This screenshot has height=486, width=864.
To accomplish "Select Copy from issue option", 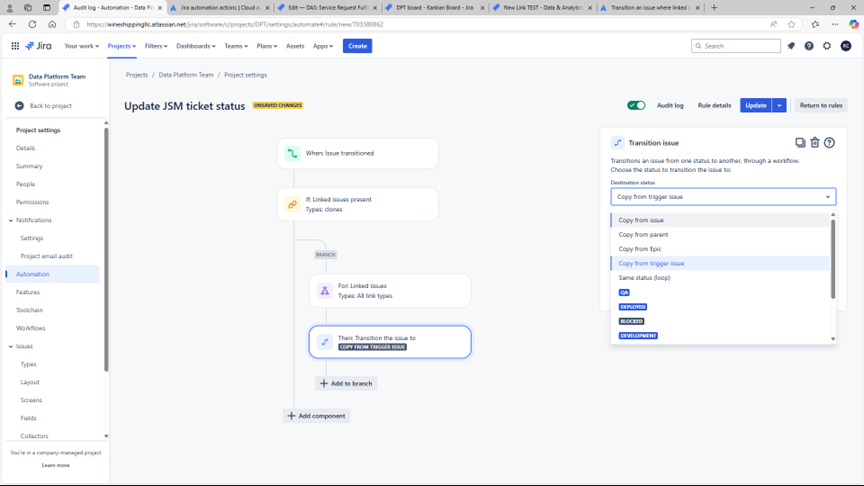I will click(720, 220).
